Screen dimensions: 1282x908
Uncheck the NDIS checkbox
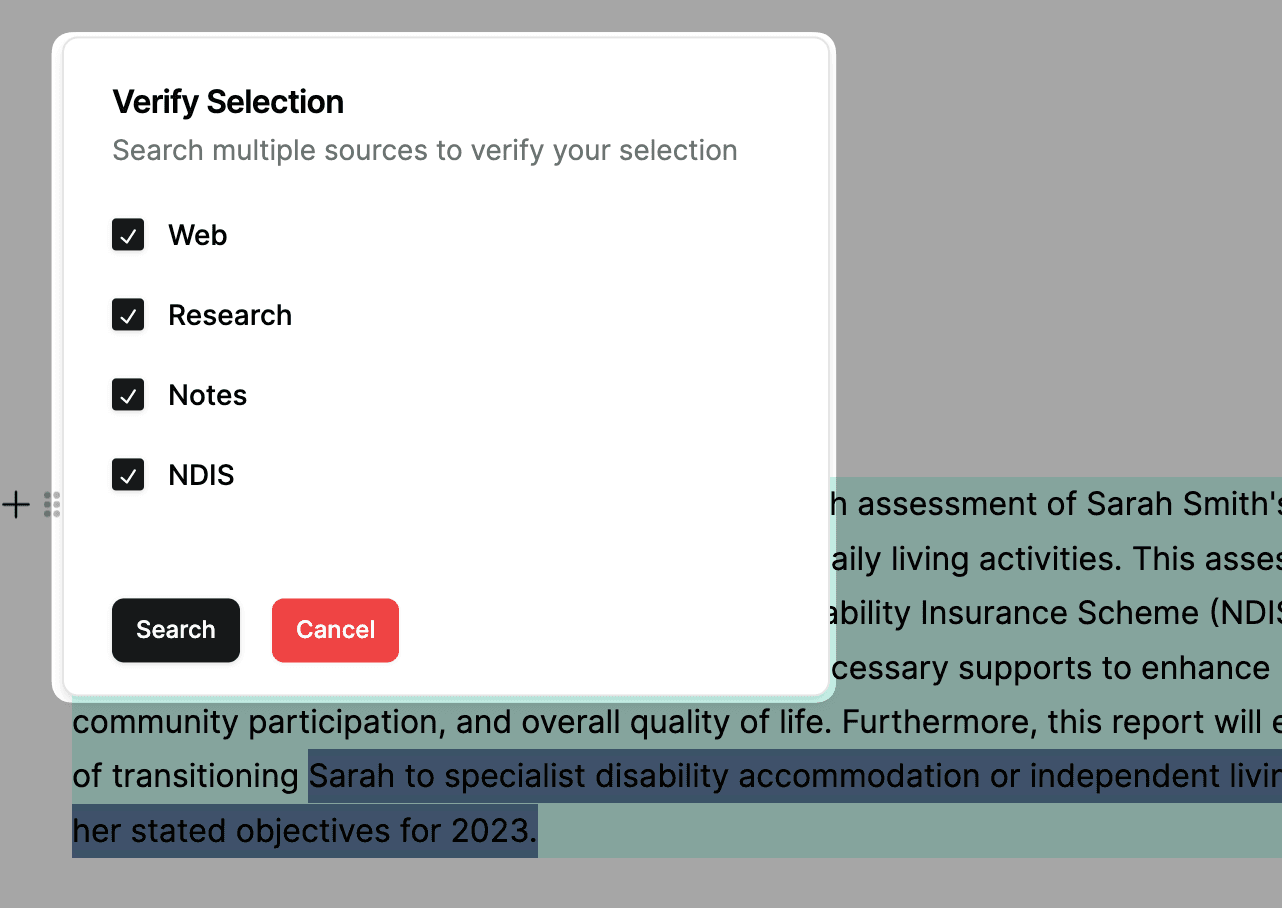click(x=128, y=475)
